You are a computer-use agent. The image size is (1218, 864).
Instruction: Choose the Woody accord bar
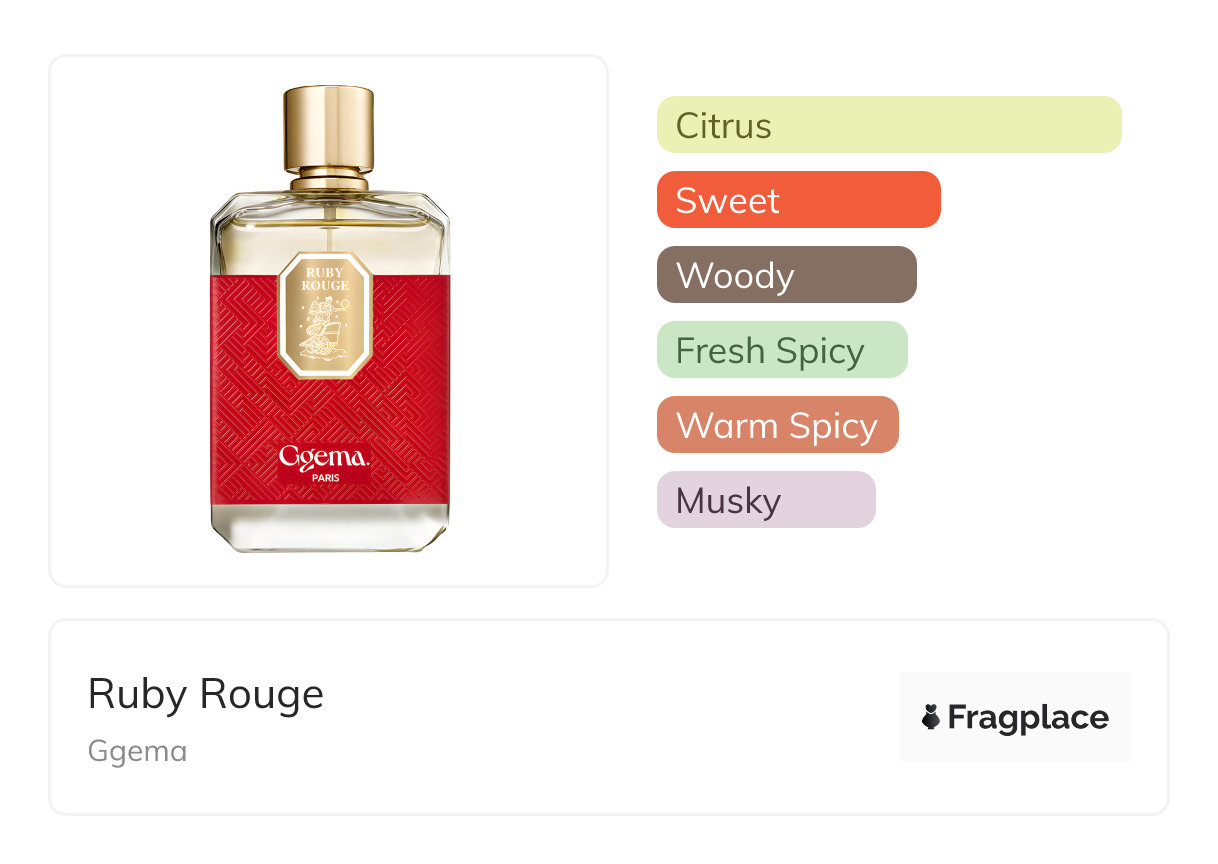click(787, 275)
